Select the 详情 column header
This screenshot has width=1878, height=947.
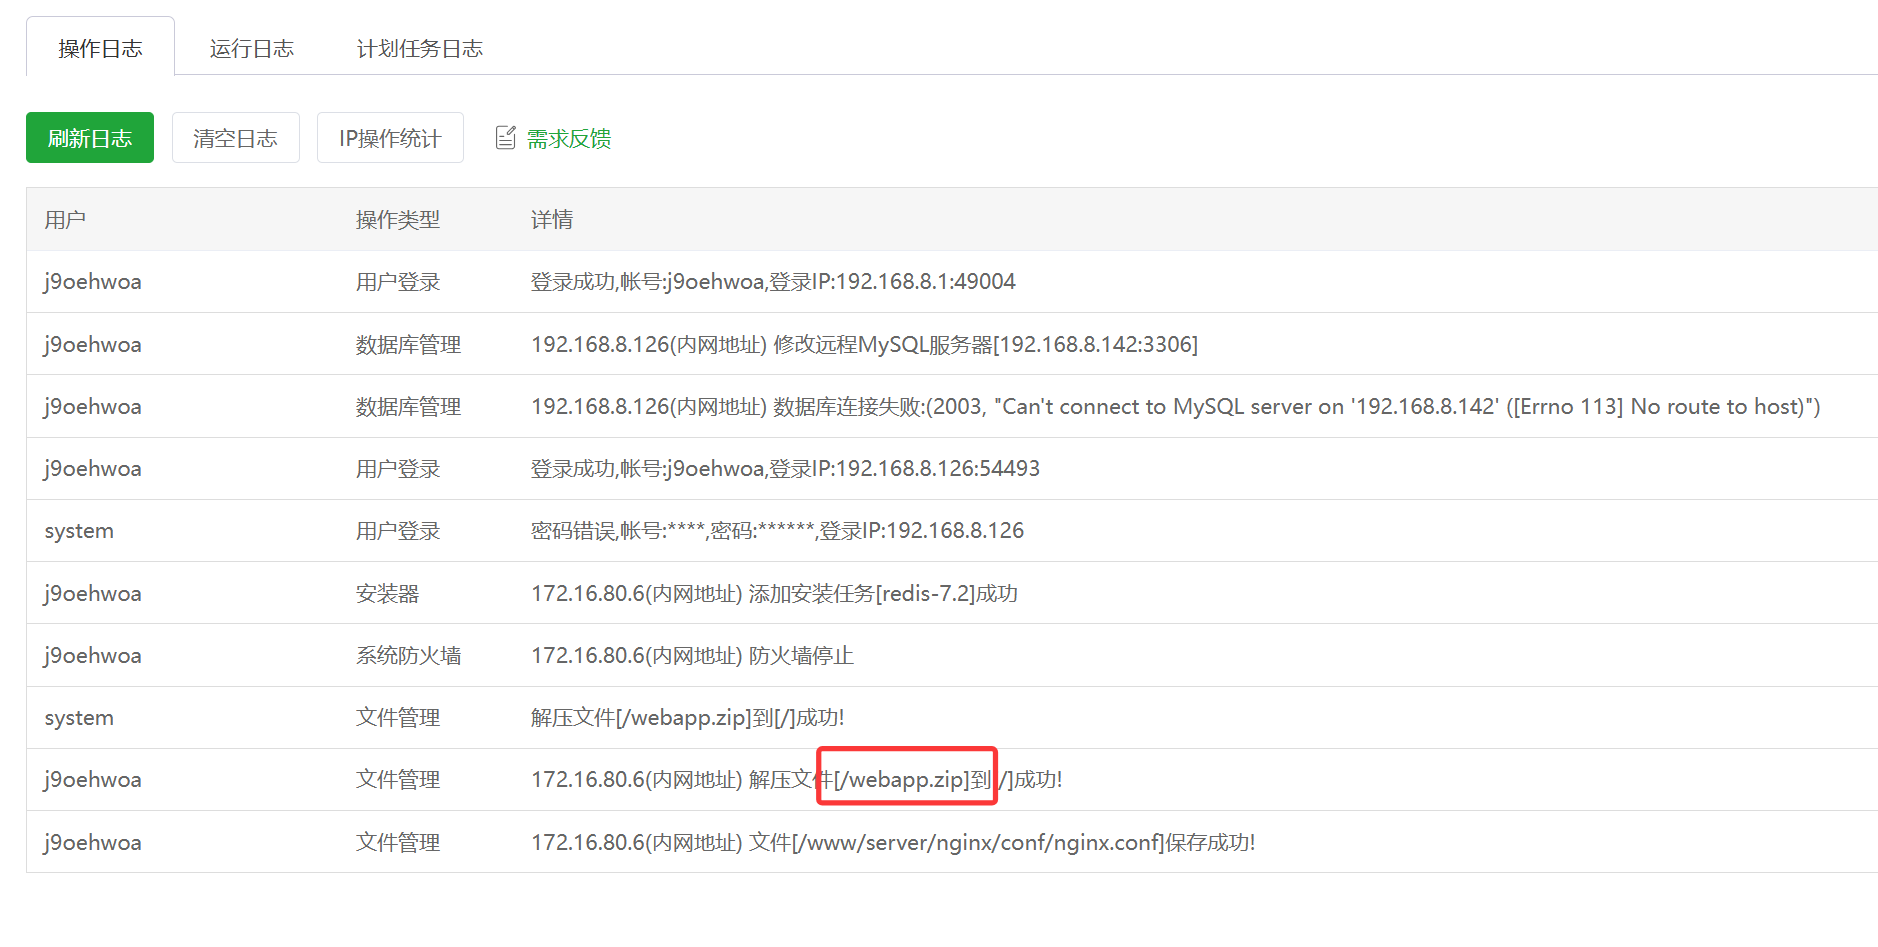tap(552, 220)
